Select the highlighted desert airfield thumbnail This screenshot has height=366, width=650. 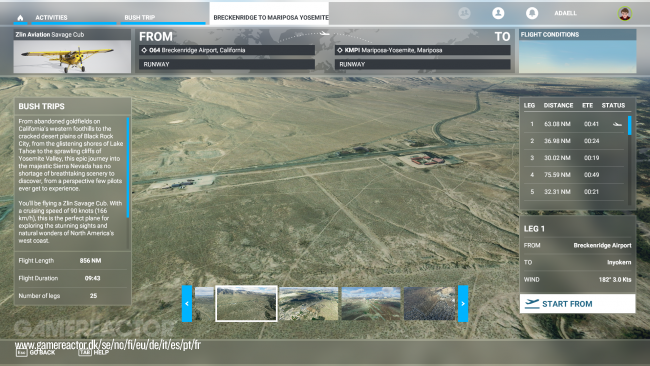(246, 303)
